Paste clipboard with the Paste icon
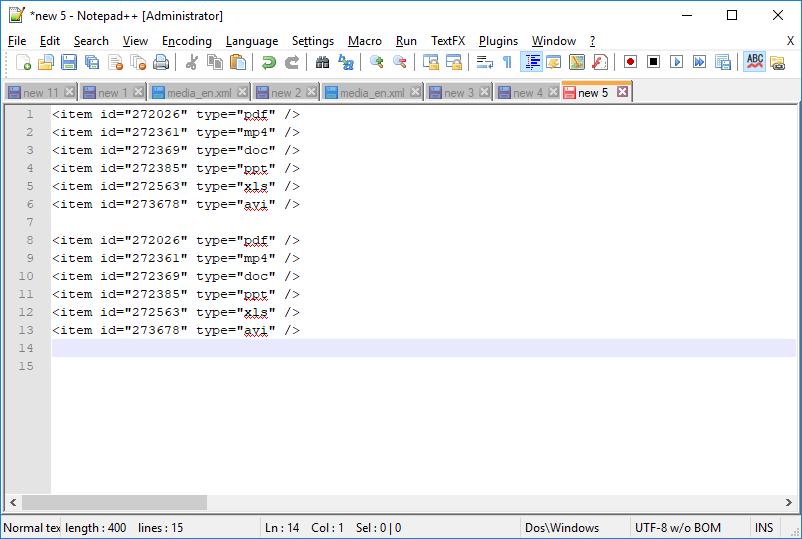 click(x=238, y=62)
